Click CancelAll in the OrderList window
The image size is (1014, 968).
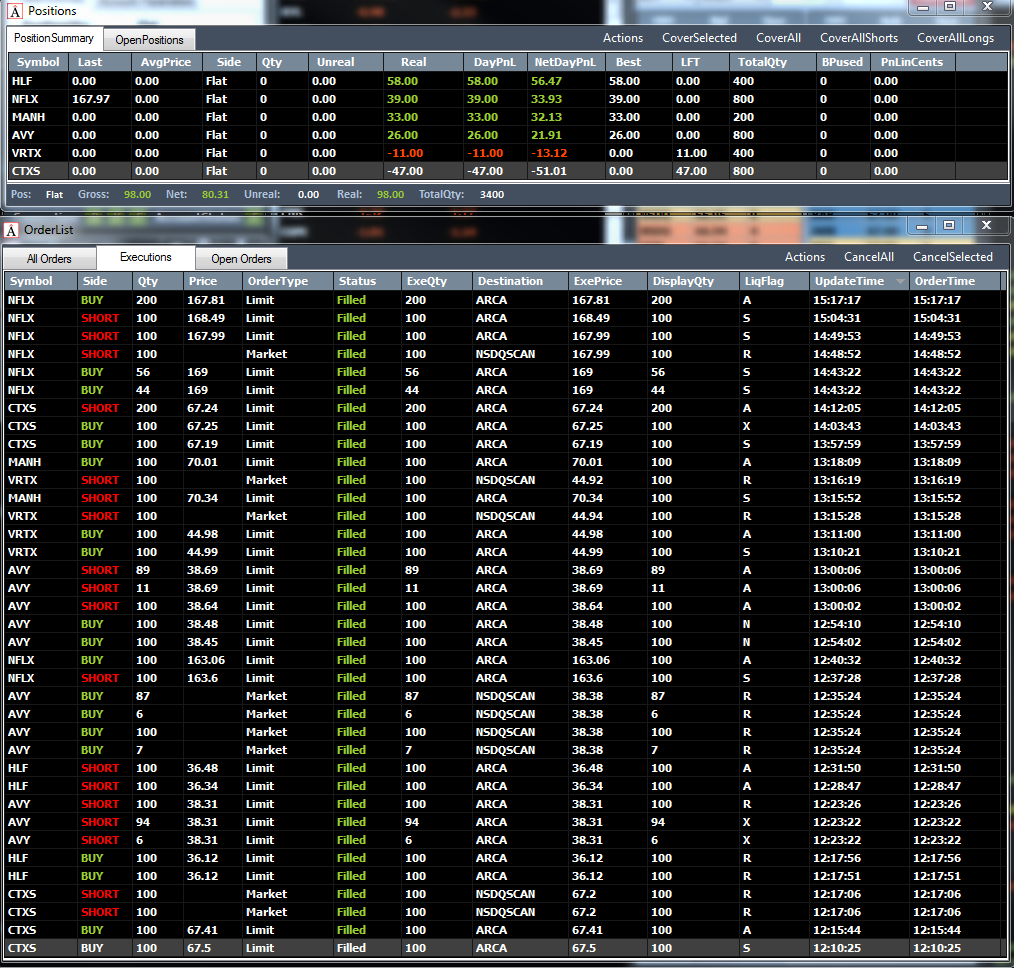(868, 257)
